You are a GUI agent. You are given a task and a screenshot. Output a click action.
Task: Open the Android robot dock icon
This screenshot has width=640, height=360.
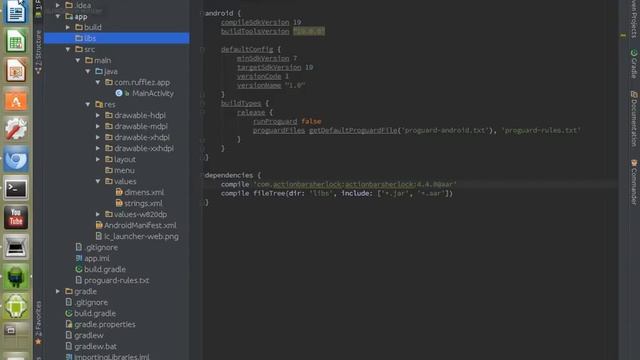(x=16, y=306)
